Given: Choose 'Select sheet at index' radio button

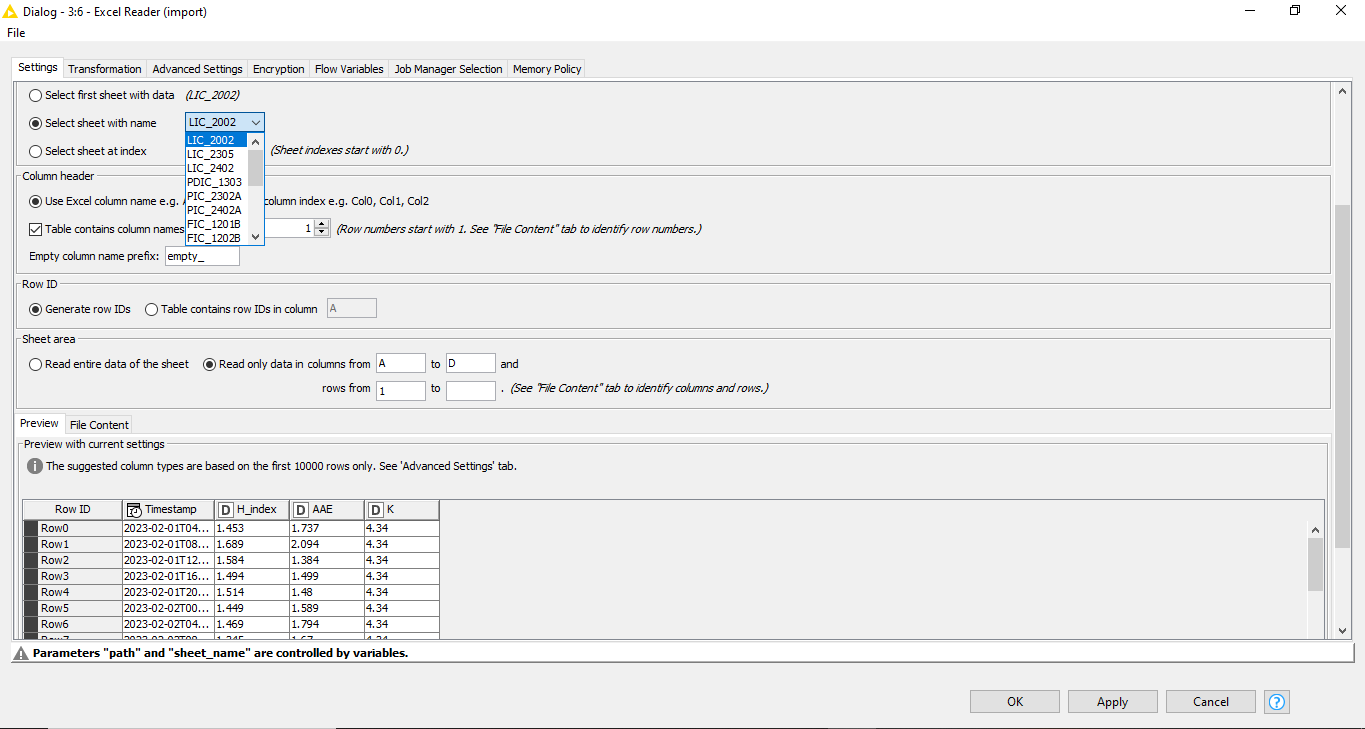Looking at the screenshot, I should coord(36,151).
